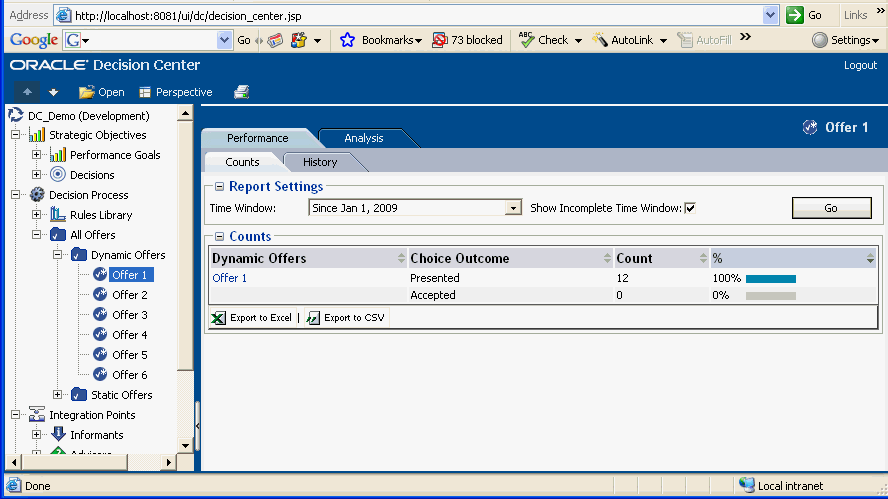Expand the Static Offers node
This screenshot has width=888, height=499.
coord(57,395)
